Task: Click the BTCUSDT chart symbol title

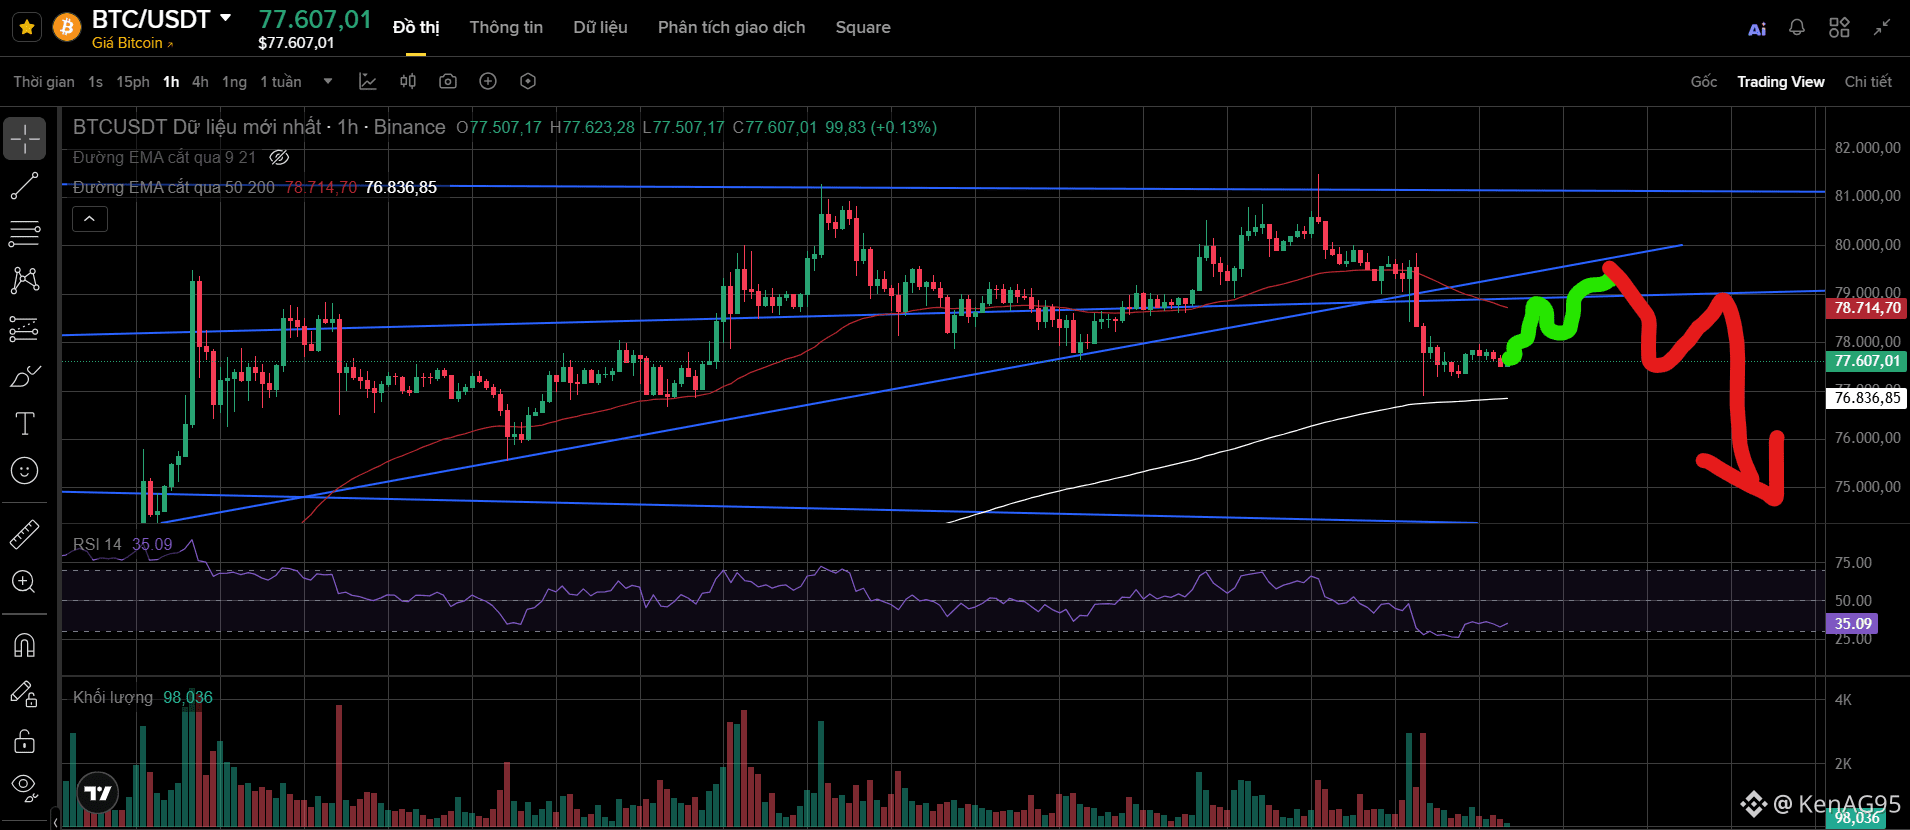Action: coord(259,127)
